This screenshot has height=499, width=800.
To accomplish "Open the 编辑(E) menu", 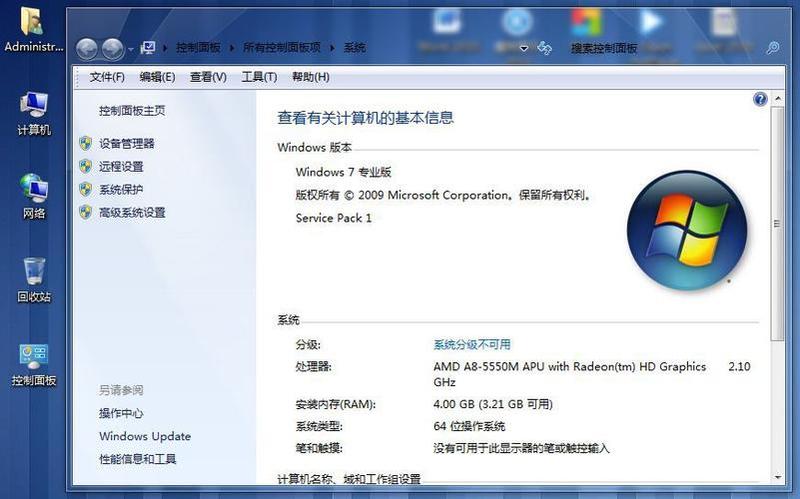I will point(157,77).
